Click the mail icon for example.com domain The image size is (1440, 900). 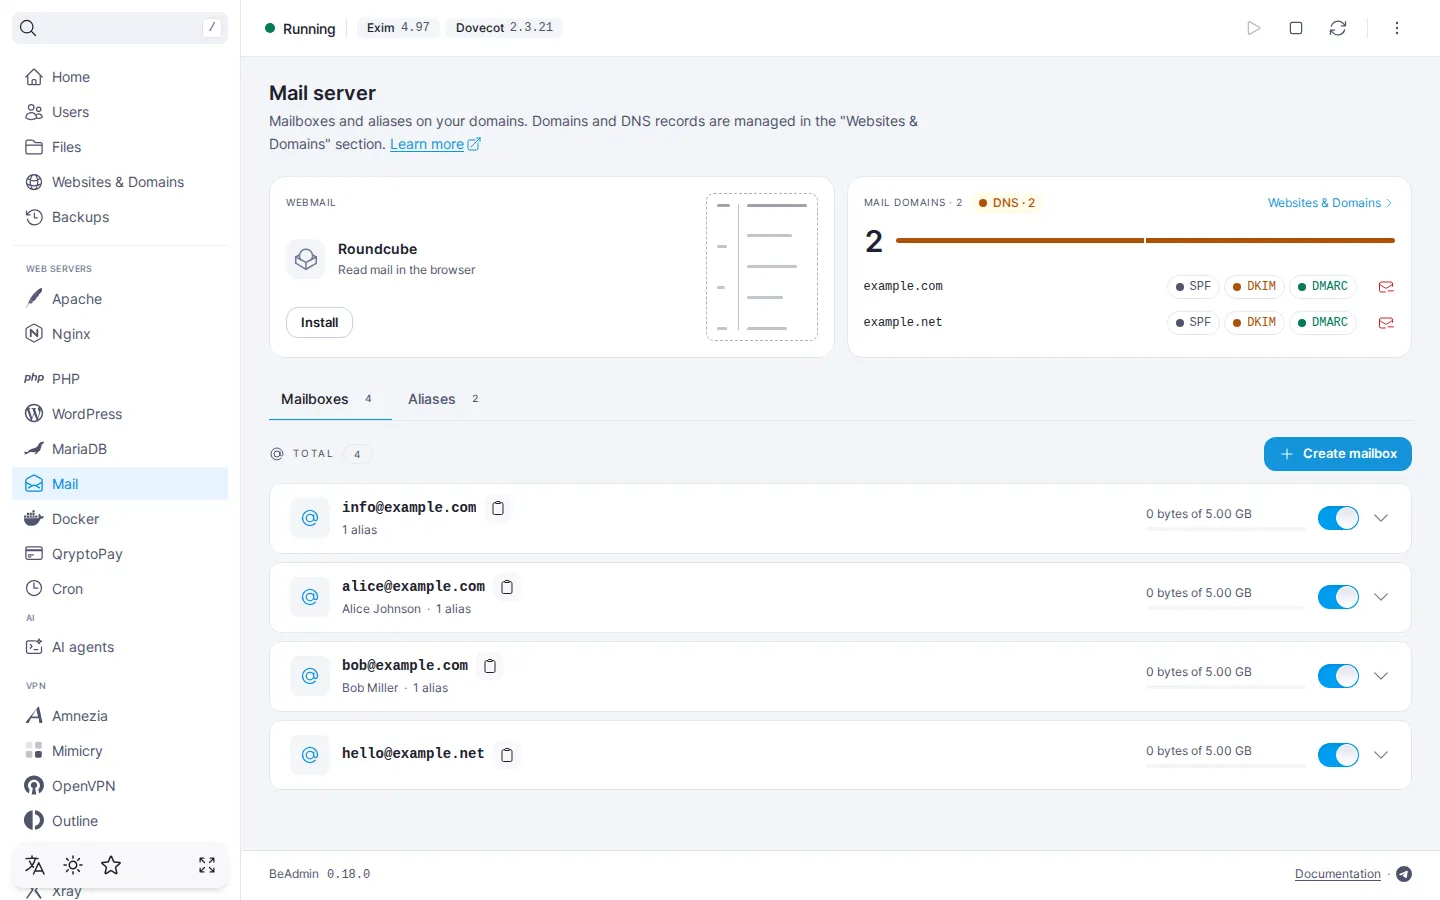point(1386,287)
